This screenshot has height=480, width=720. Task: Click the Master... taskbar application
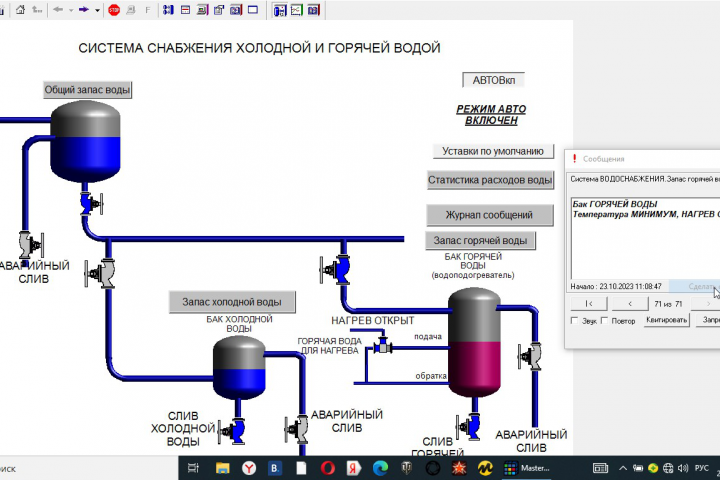tap(527, 468)
